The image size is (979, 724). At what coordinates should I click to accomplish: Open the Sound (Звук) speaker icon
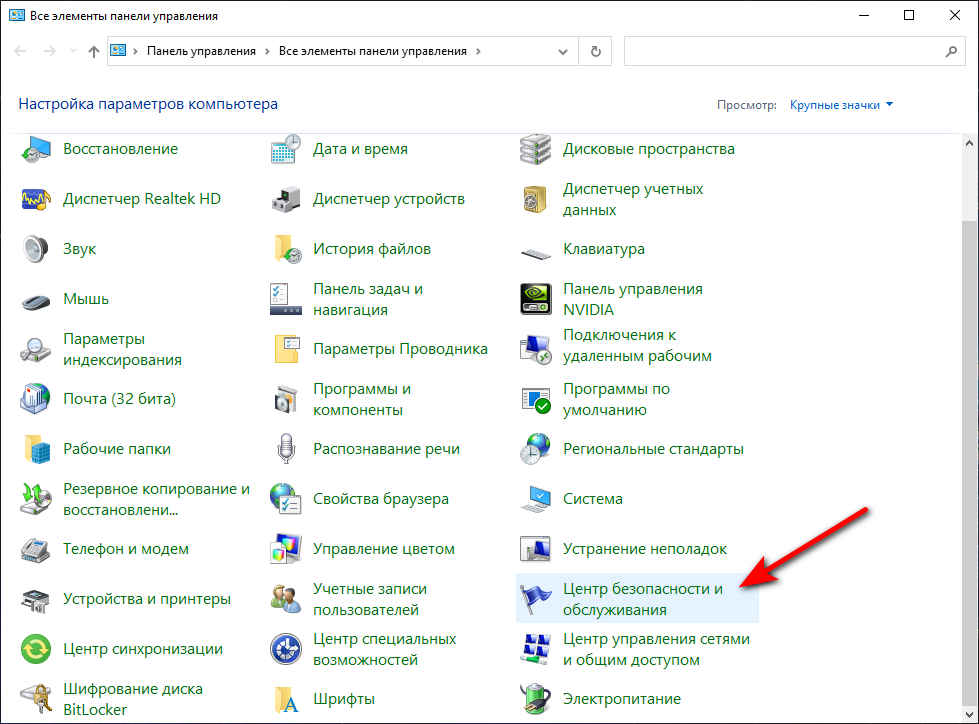(x=36, y=249)
